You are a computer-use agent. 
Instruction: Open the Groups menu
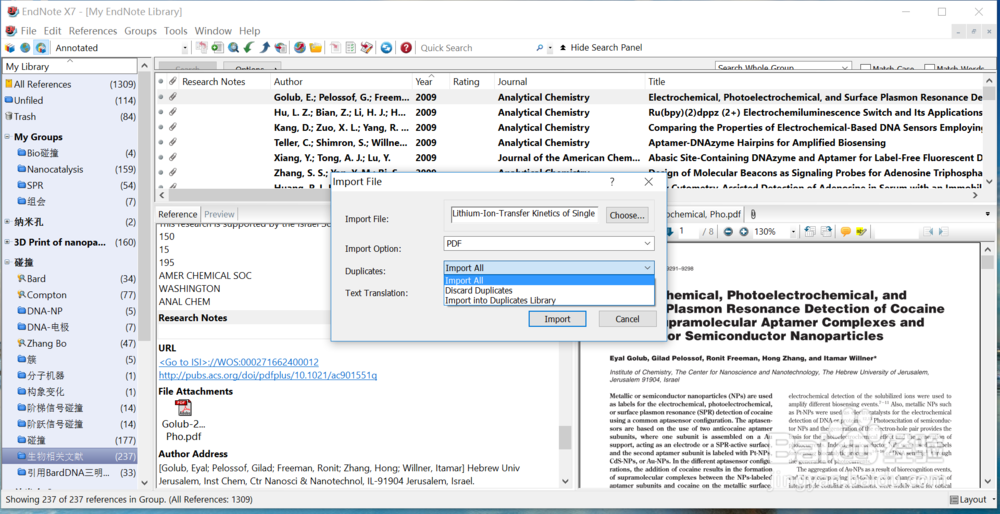[140, 31]
